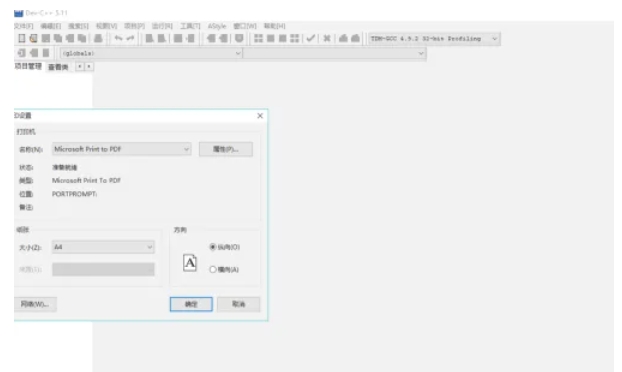Open the 工具[T] menu

click(190, 26)
